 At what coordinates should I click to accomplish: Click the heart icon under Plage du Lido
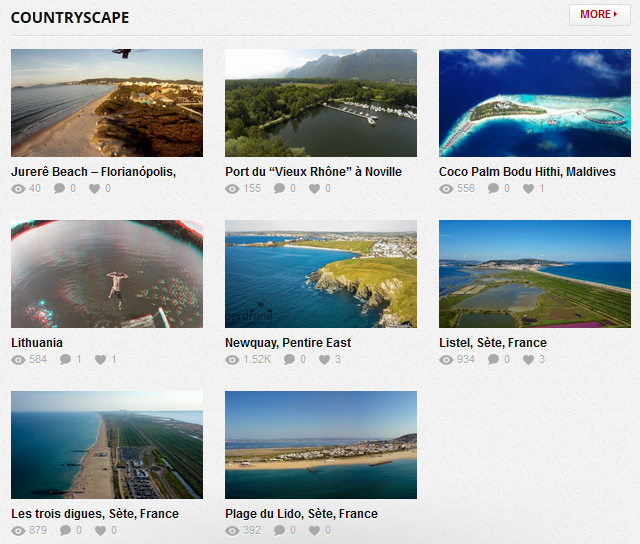[315, 531]
